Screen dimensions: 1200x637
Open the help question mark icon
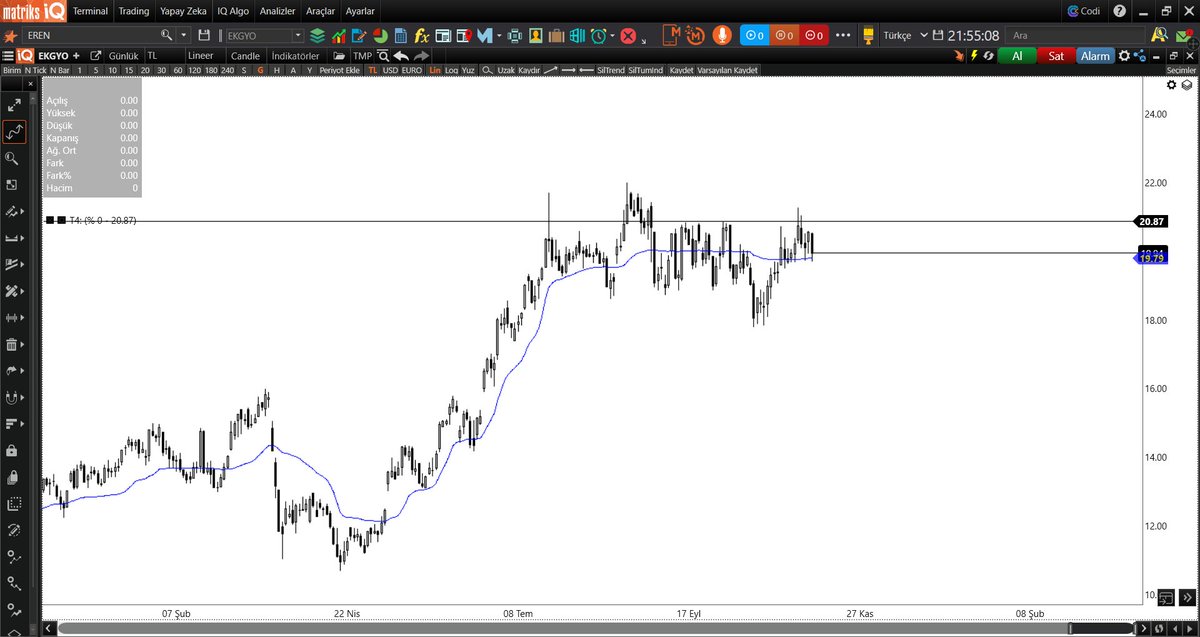[x=1119, y=11]
